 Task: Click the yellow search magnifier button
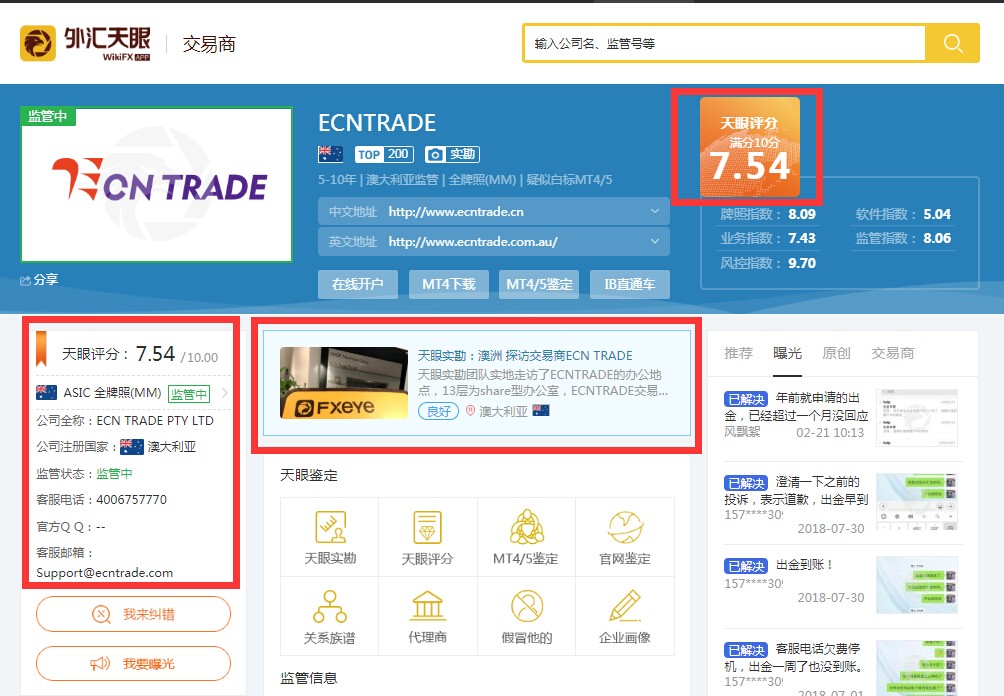tap(952, 44)
